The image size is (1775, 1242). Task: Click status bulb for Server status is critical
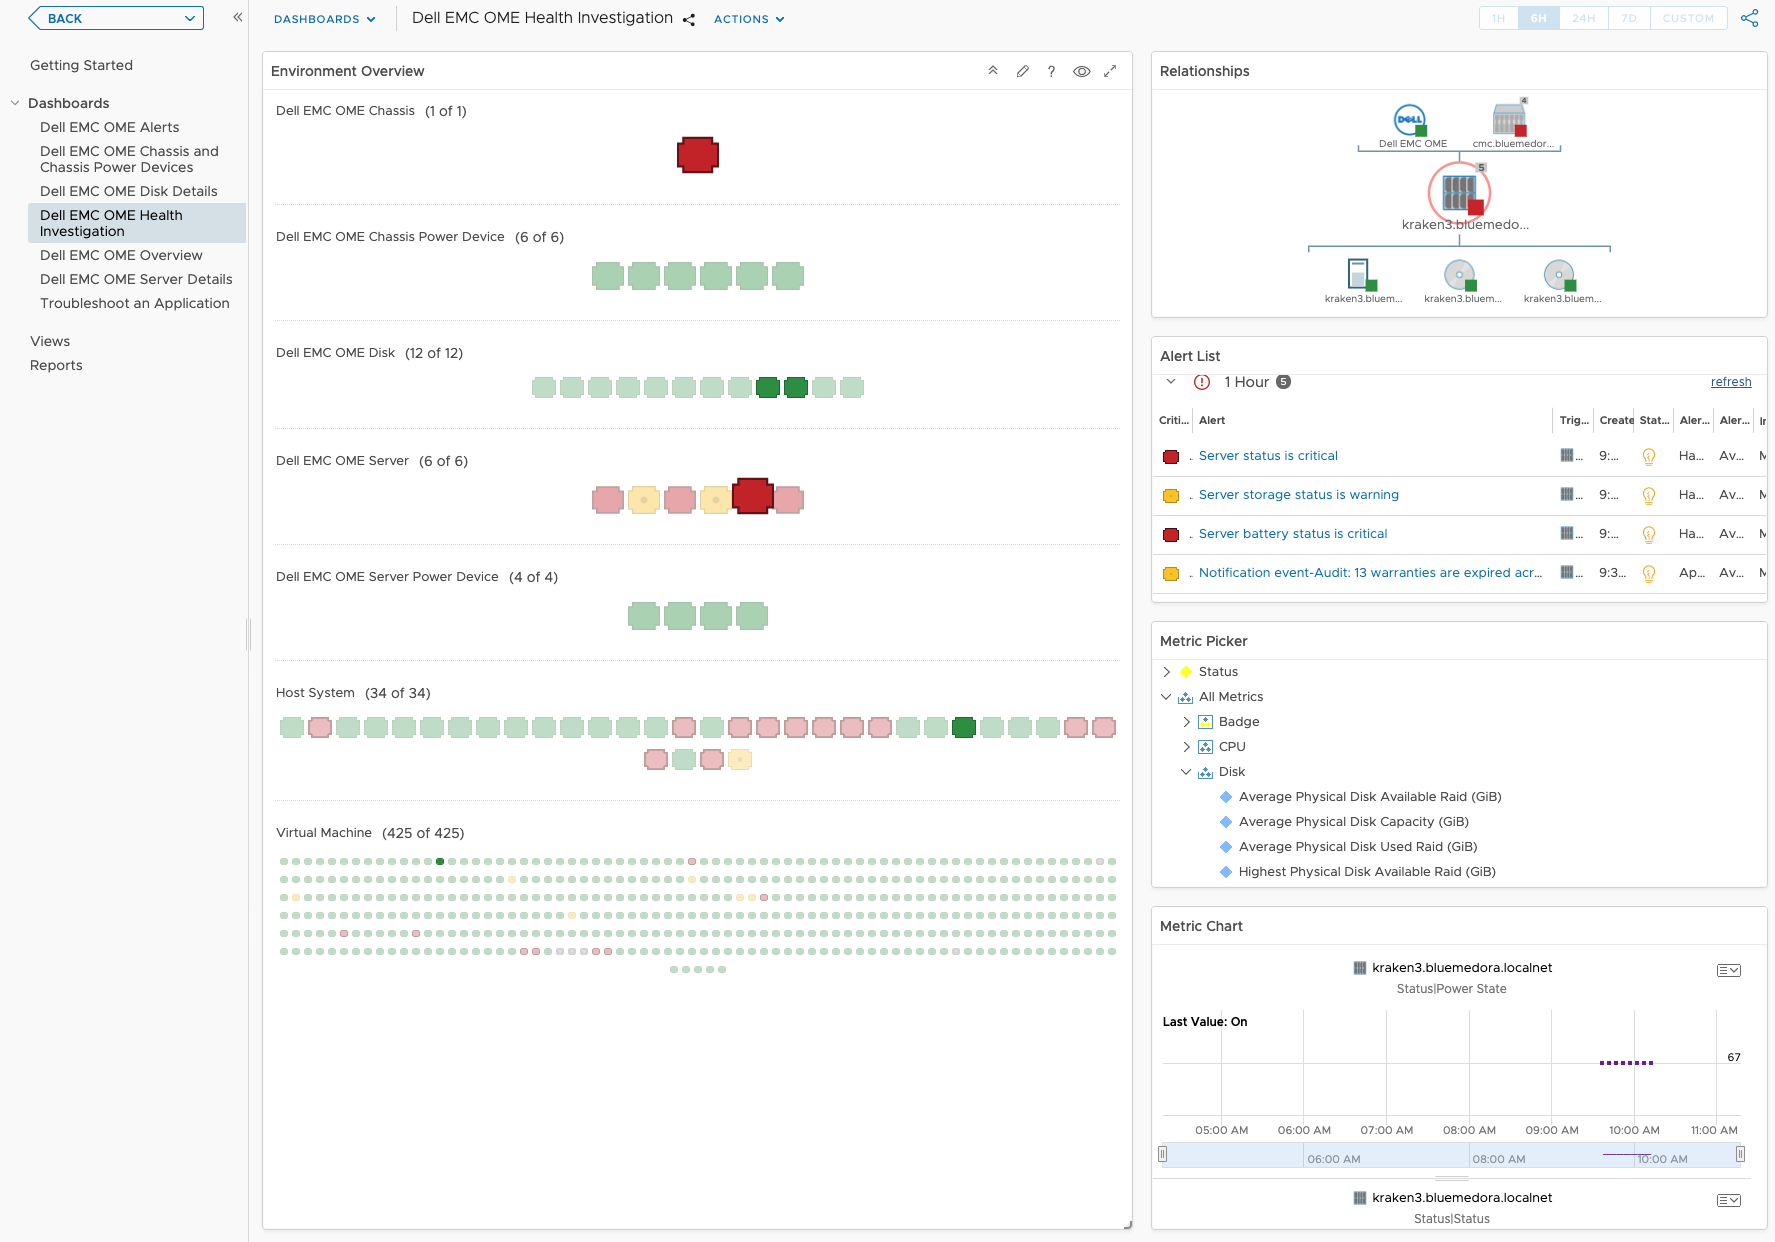1649,456
